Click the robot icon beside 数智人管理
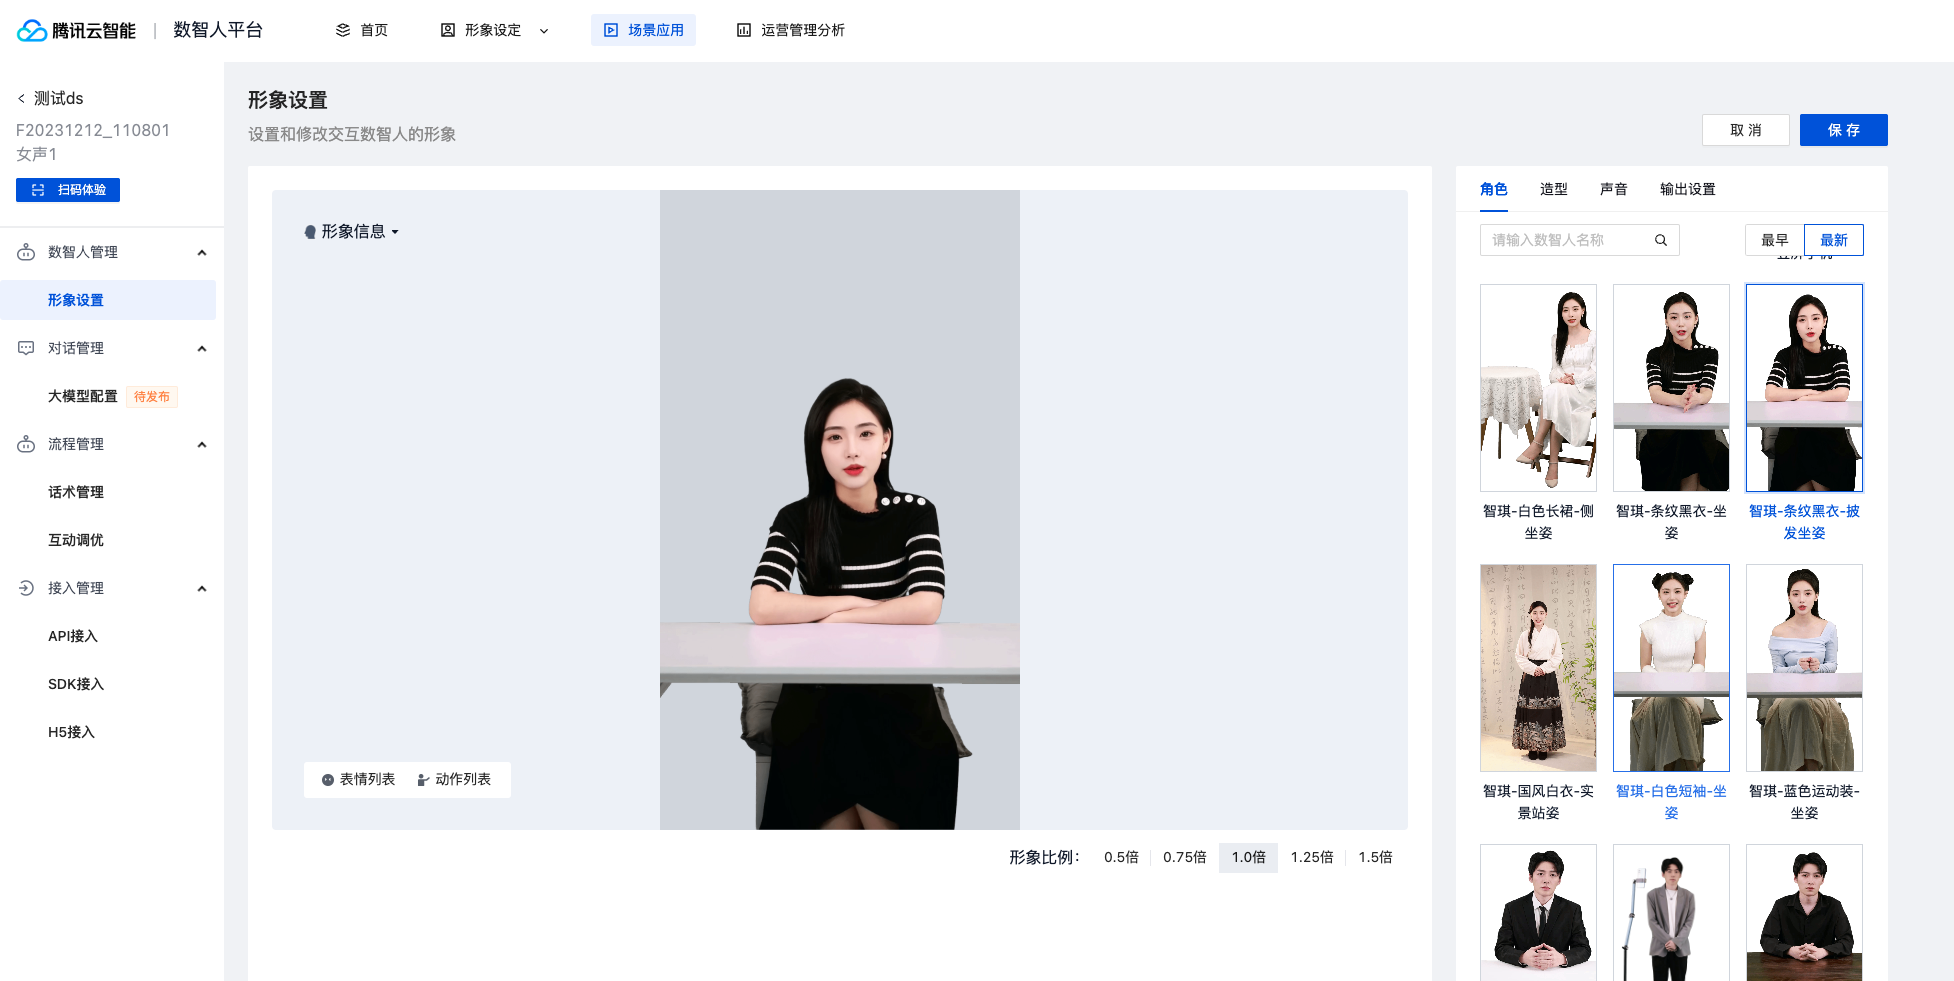Screen dimensions: 1954x981 (26, 252)
